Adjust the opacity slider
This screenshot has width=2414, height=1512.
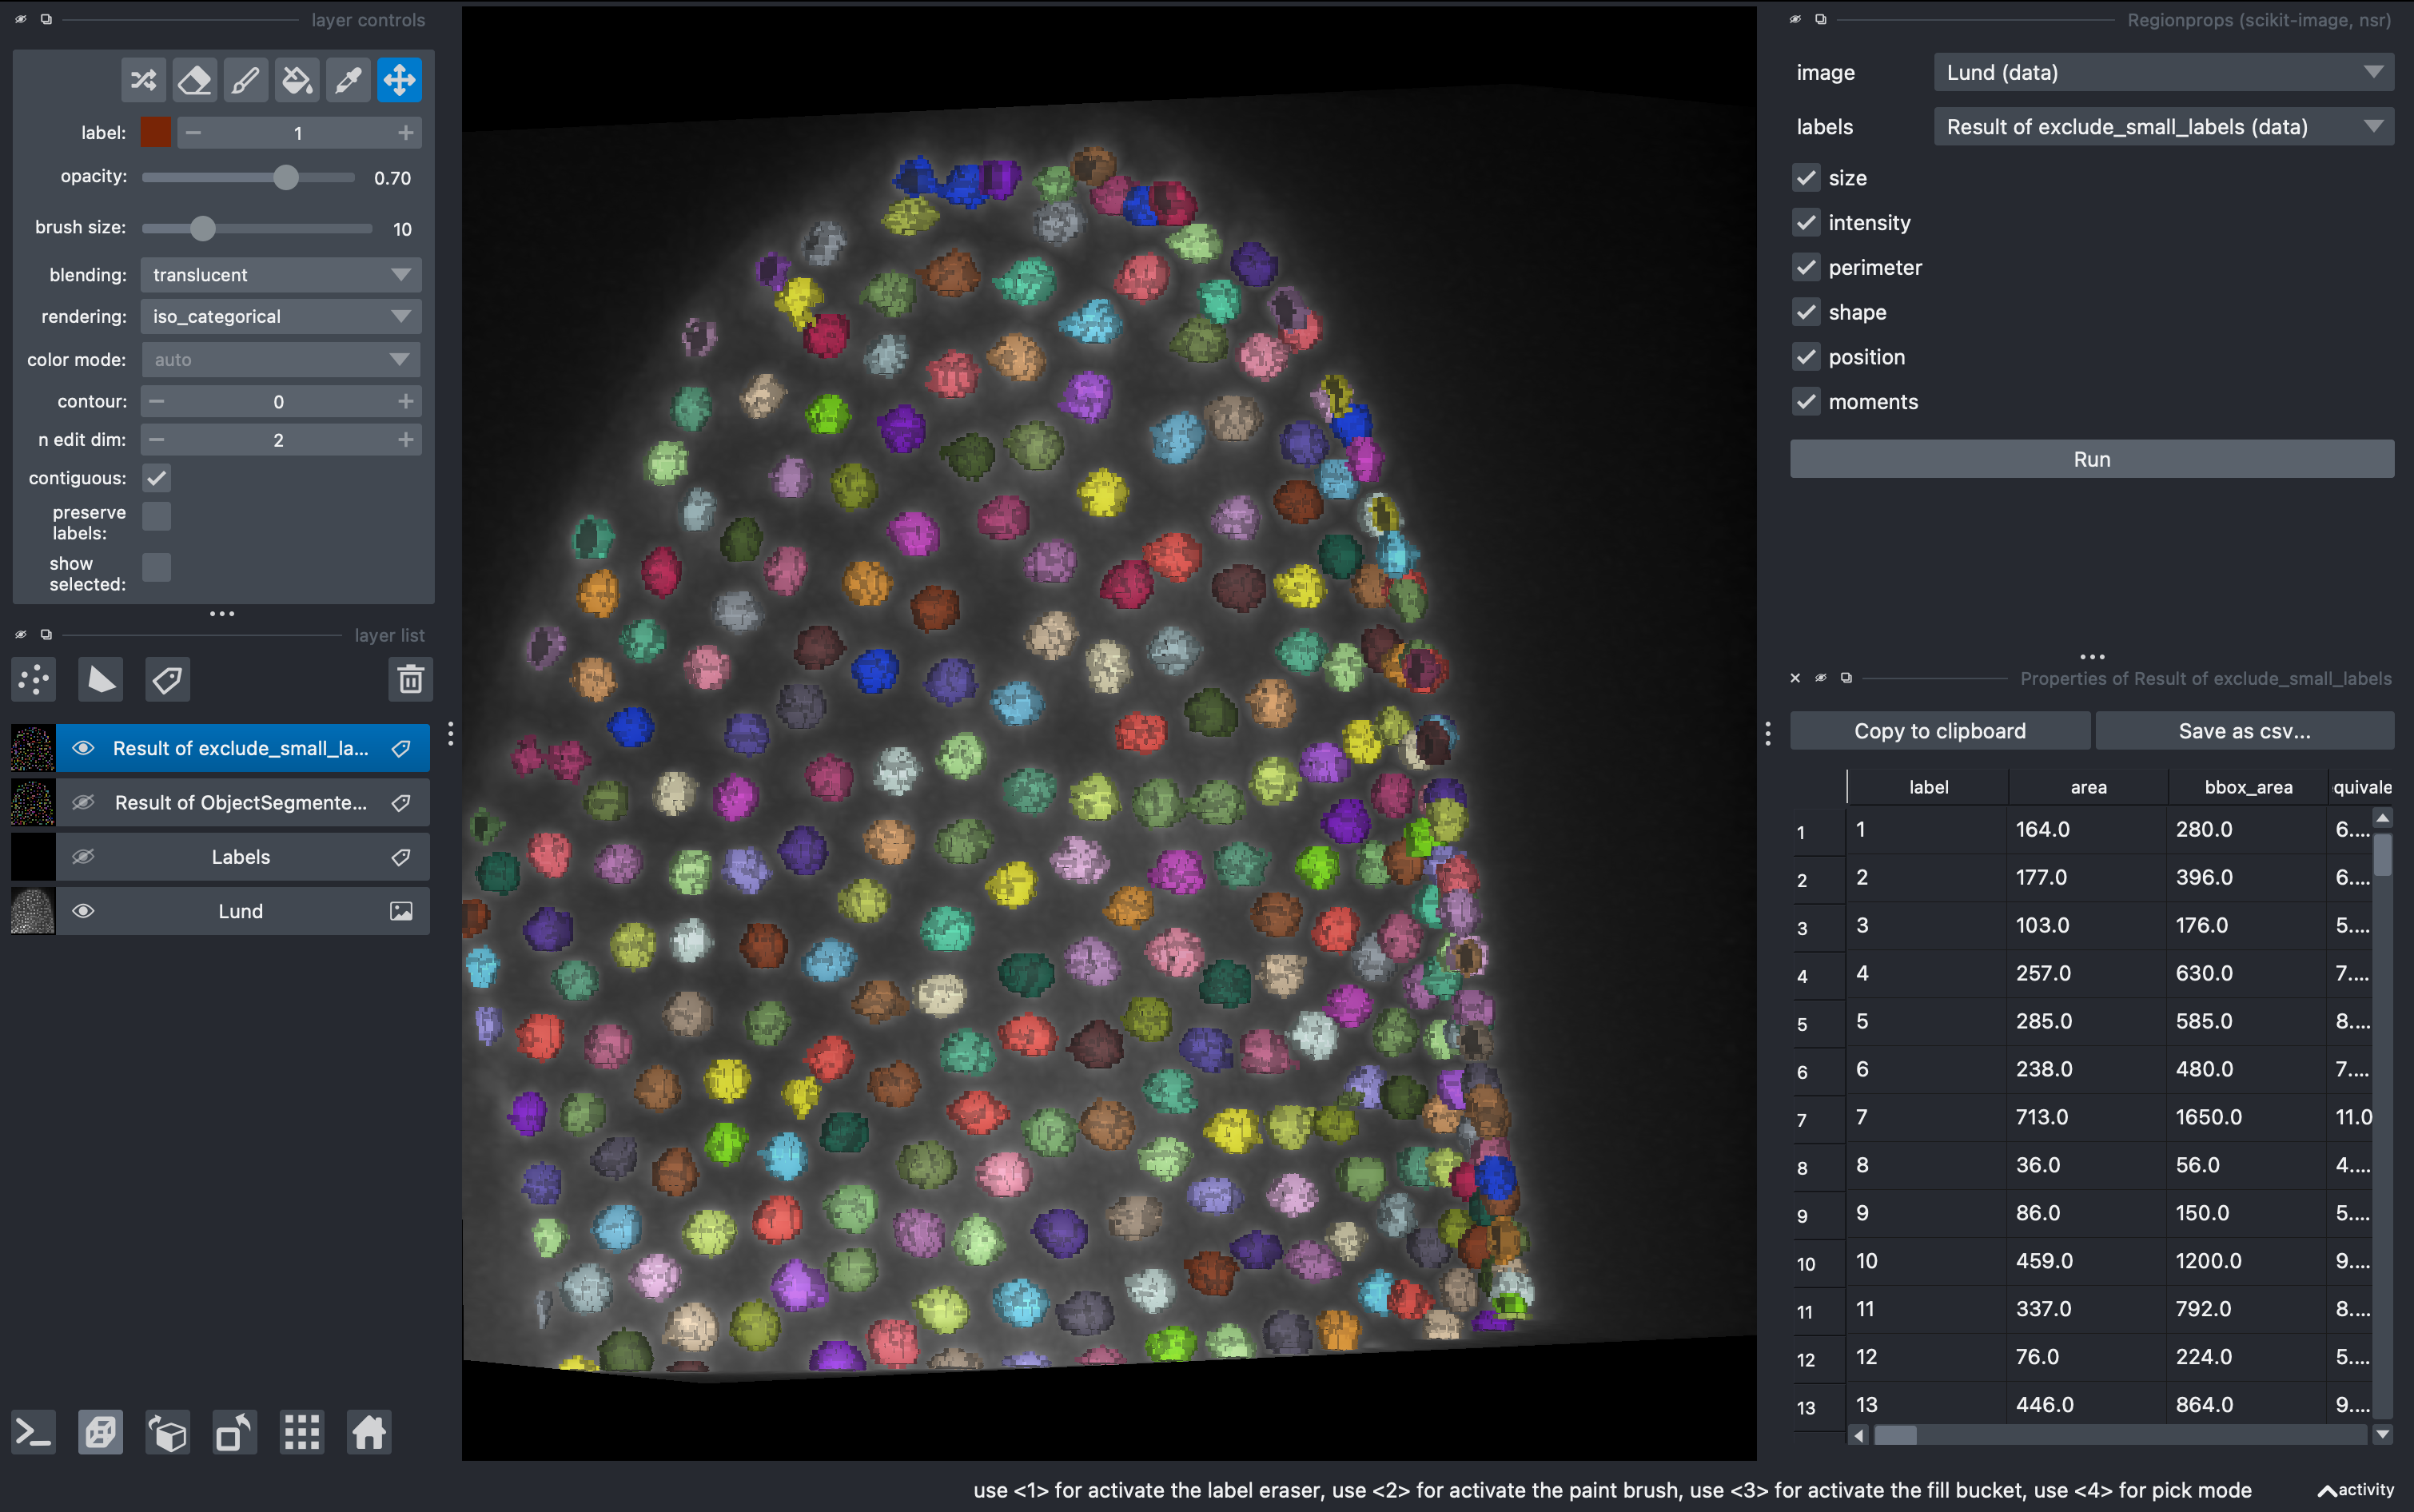coord(286,178)
